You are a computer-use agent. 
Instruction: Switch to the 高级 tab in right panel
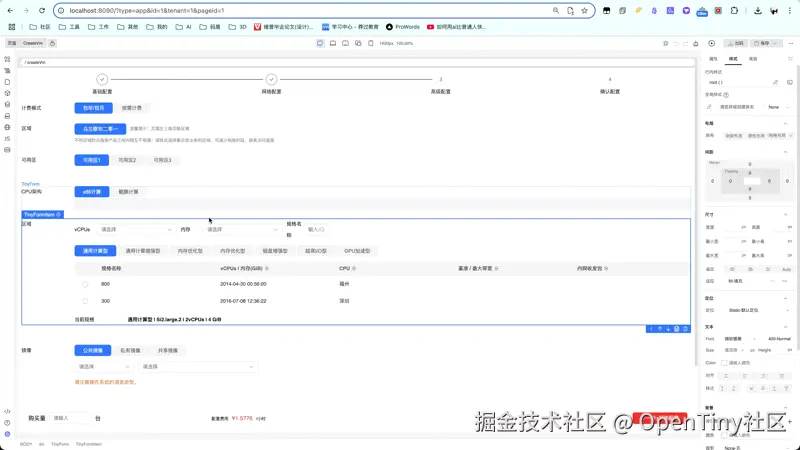753,59
